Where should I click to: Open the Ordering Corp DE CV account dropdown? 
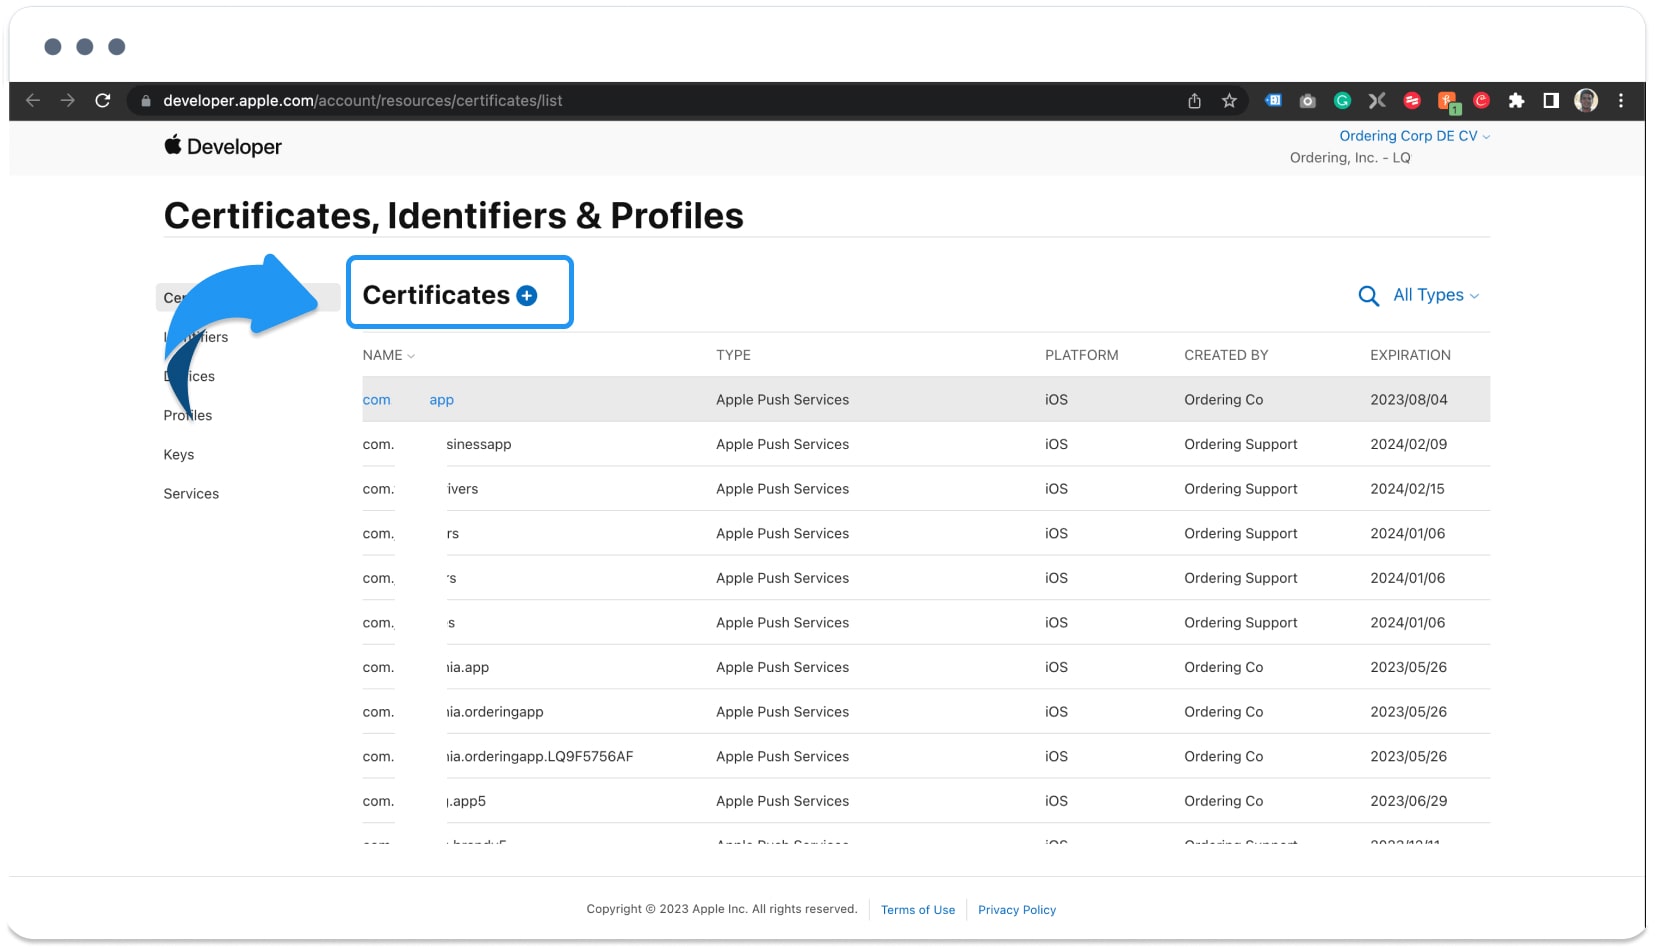click(1414, 136)
